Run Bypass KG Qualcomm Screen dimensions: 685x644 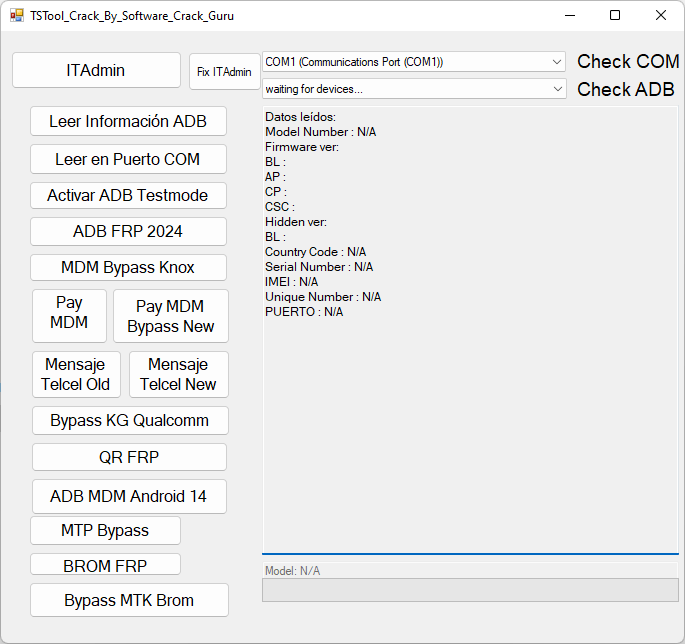coord(130,420)
